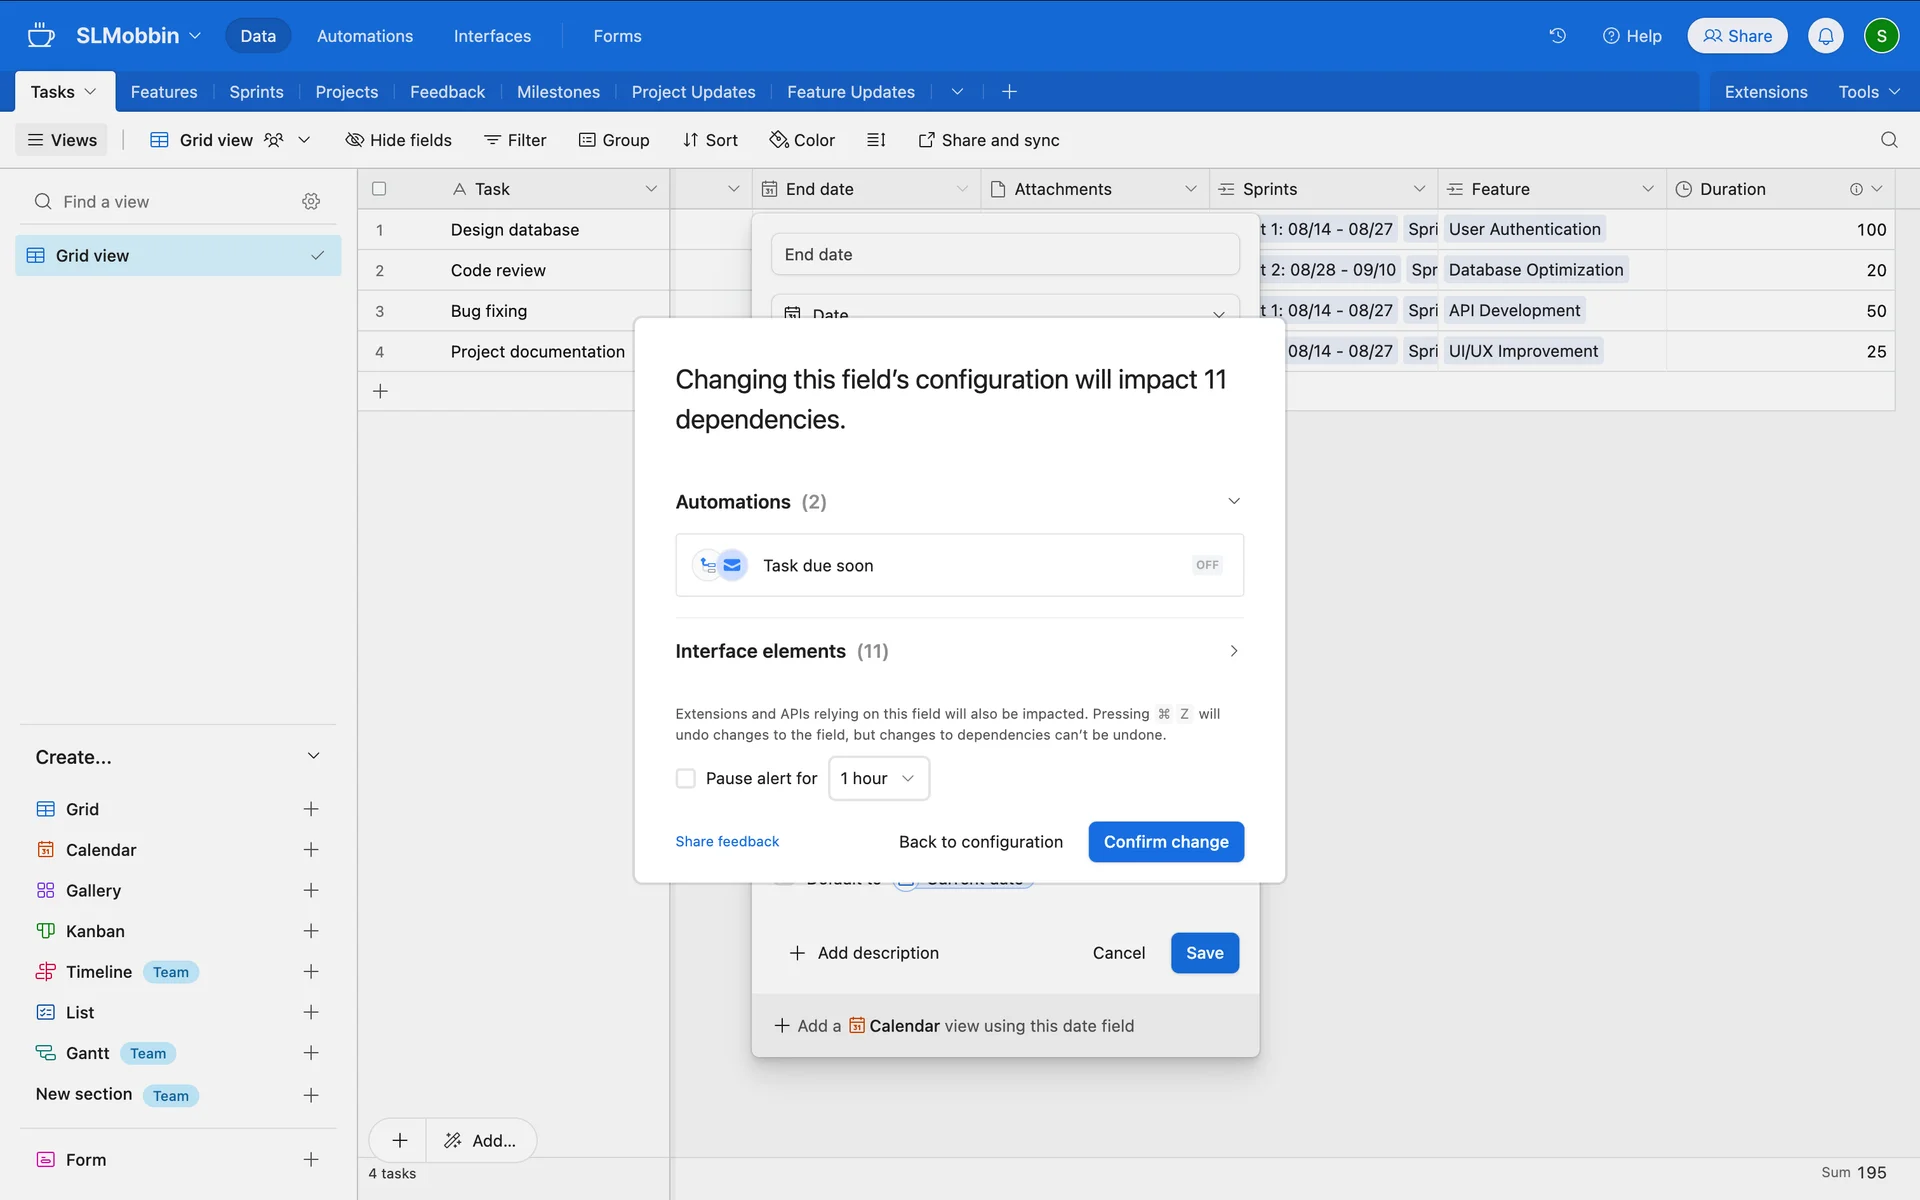Open row height toolbar icon
The height and width of the screenshot is (1200, 1920).
[876, 140]
